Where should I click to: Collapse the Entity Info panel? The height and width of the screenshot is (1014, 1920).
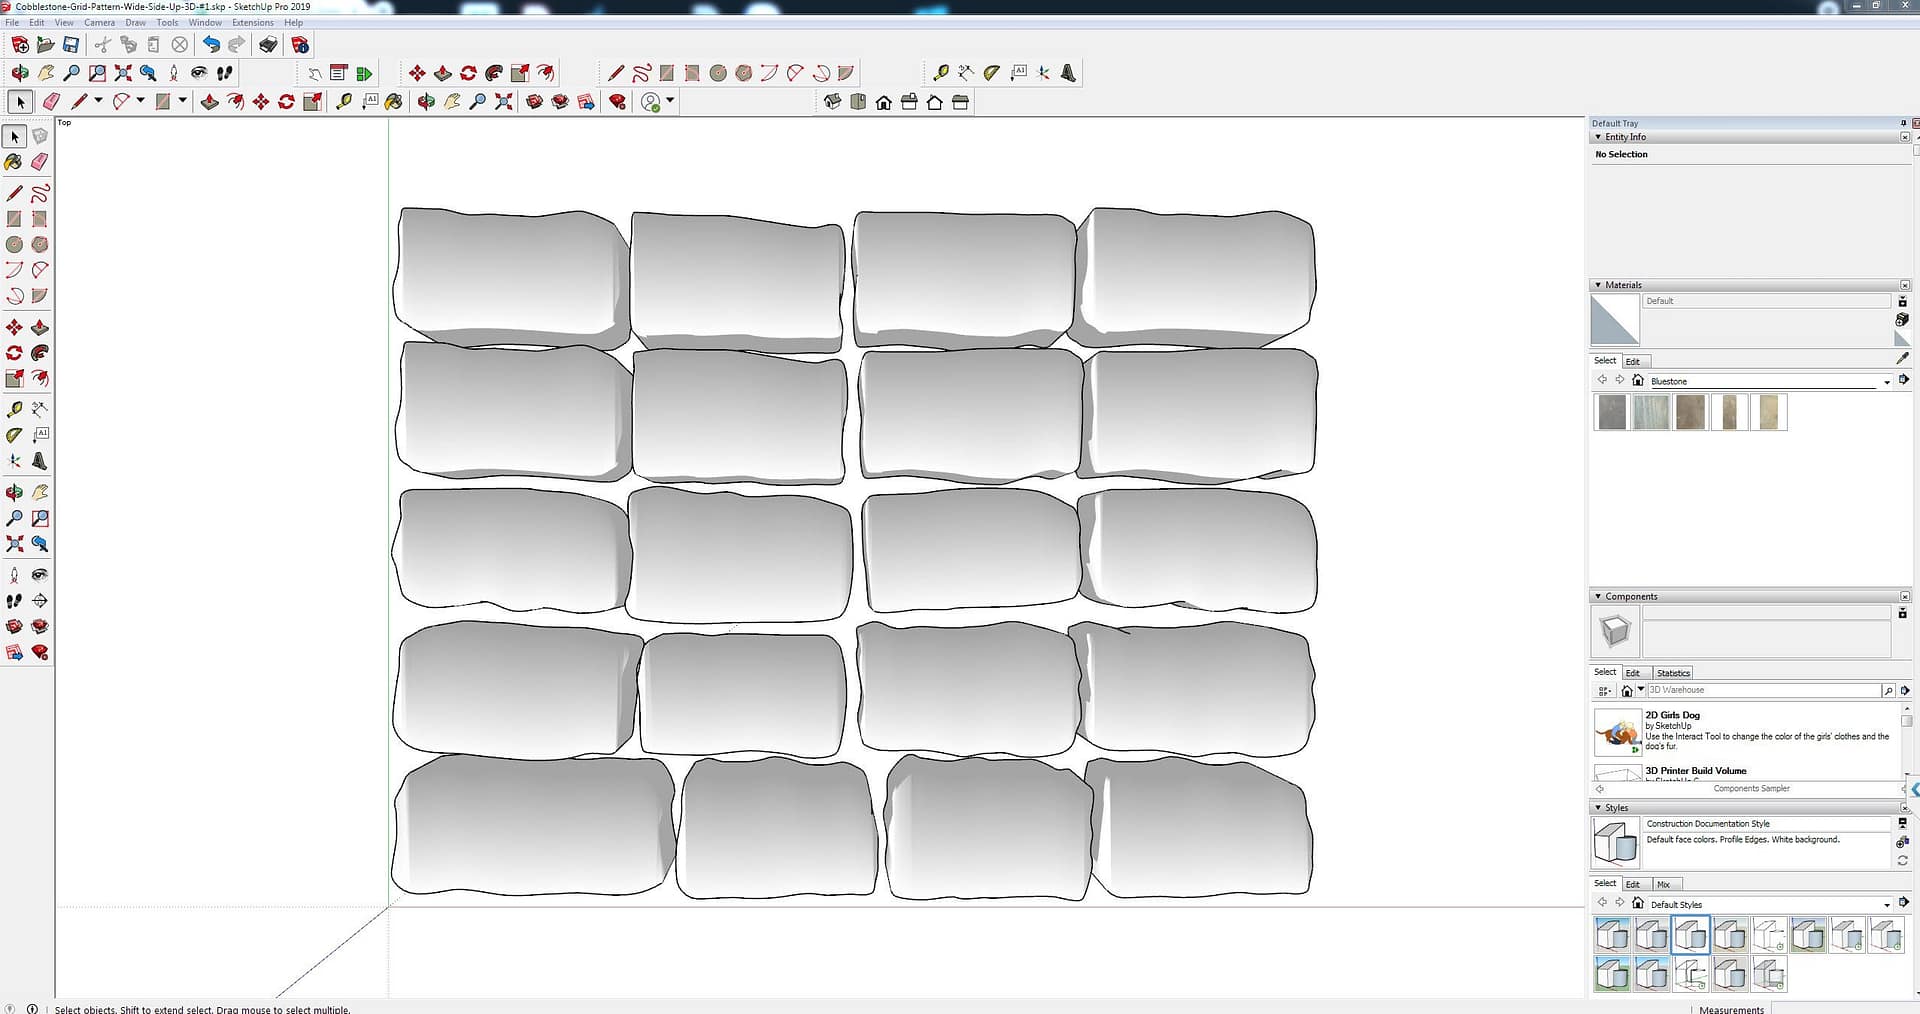click(1598, 137)
